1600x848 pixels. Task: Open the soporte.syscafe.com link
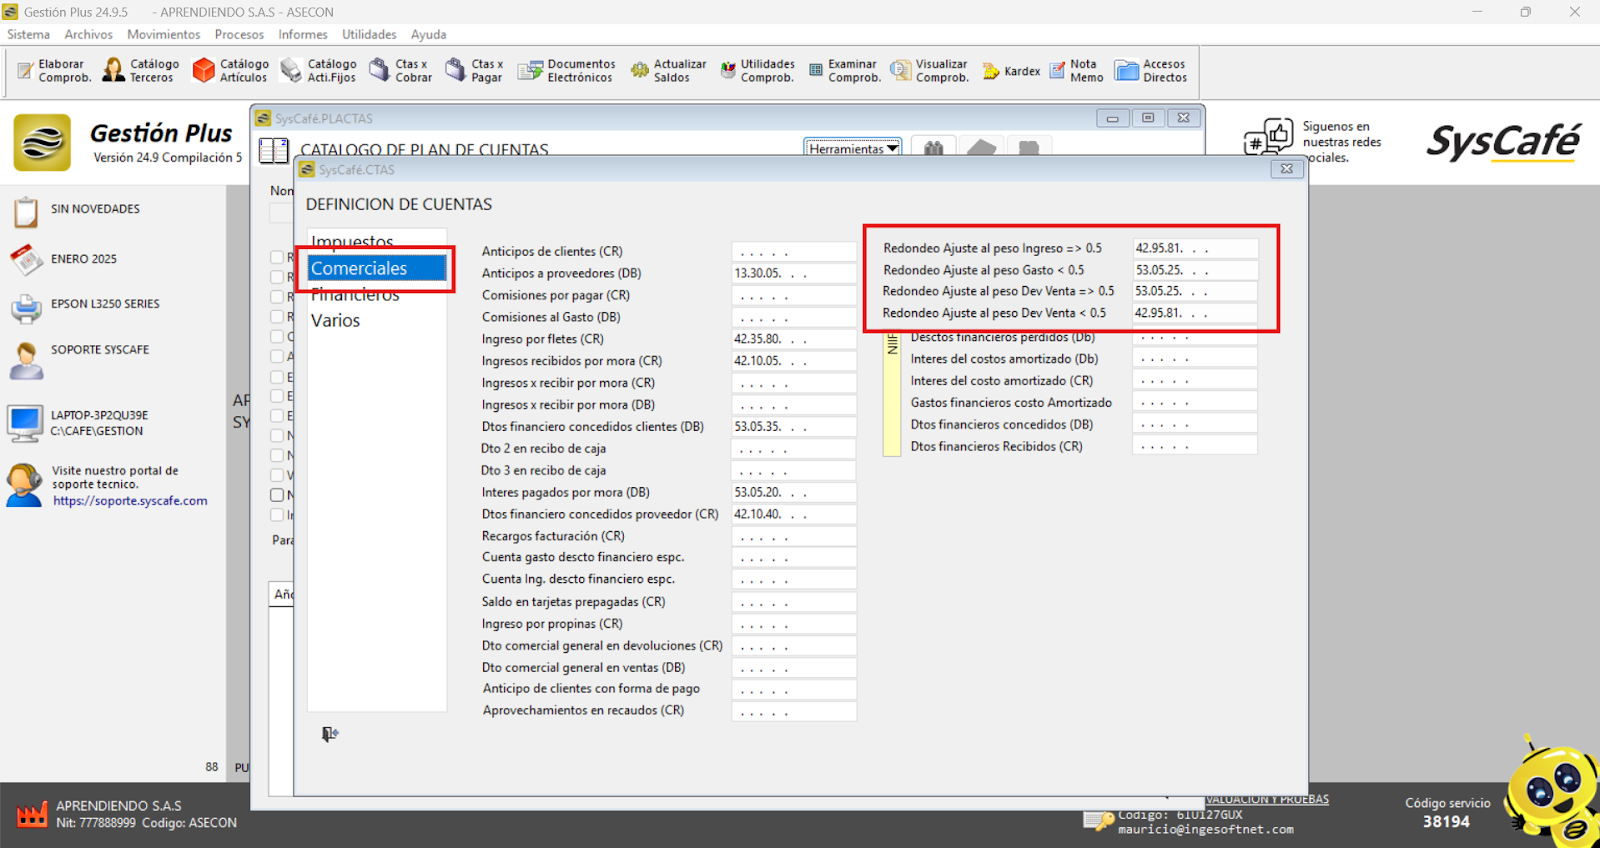tap(130, 501)
